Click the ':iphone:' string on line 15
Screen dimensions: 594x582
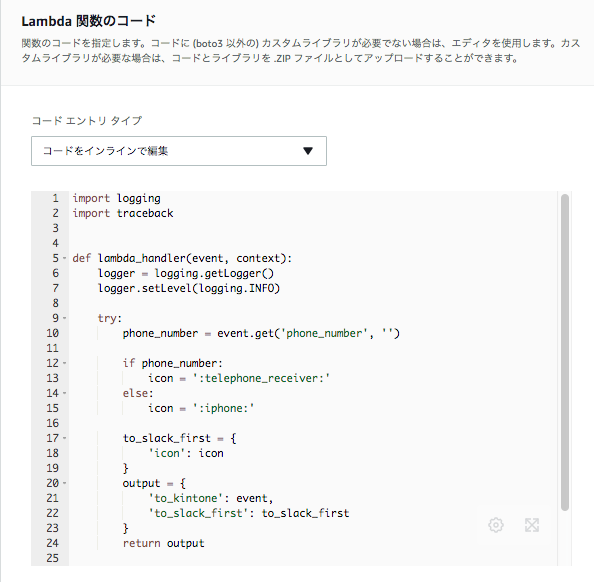point(223,408)
